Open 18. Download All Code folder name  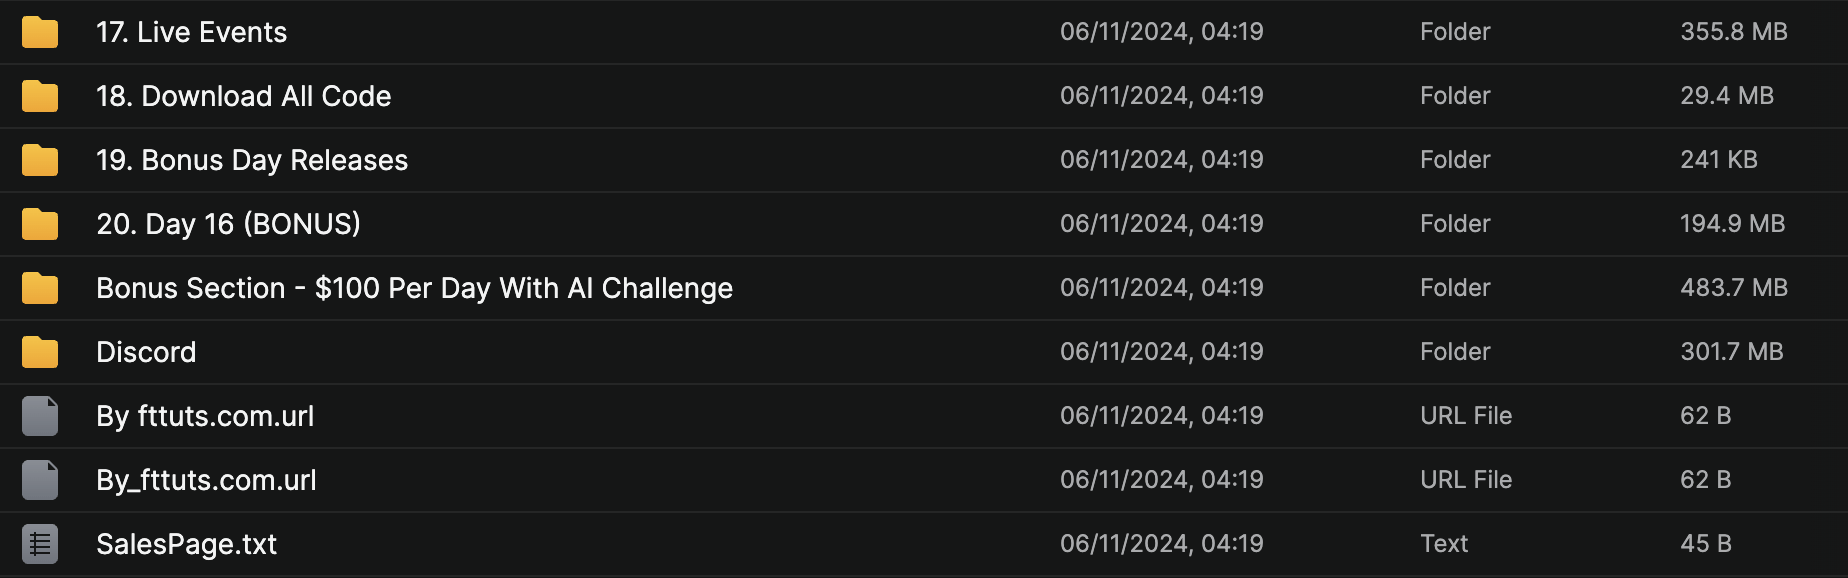point(243,96)
